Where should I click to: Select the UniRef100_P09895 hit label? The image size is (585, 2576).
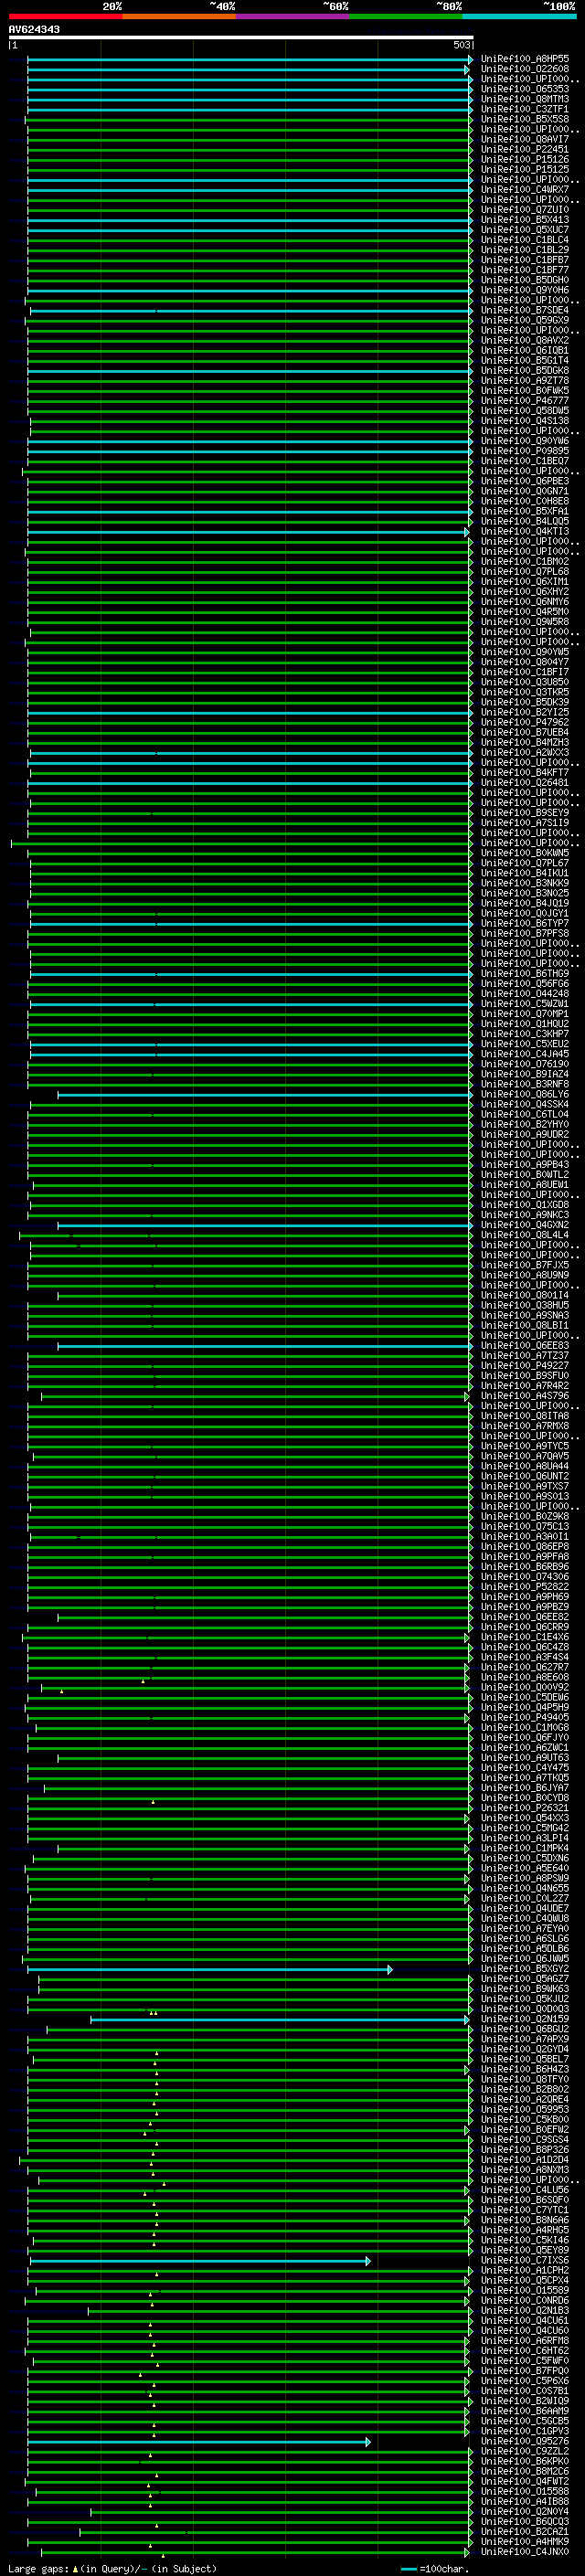click(525, 451)
